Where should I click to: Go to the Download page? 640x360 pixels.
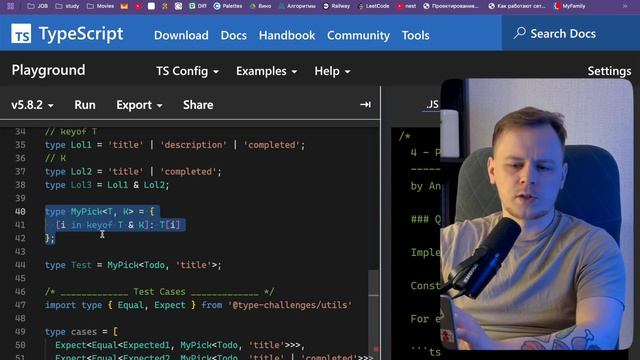click(x=181, y=36)
